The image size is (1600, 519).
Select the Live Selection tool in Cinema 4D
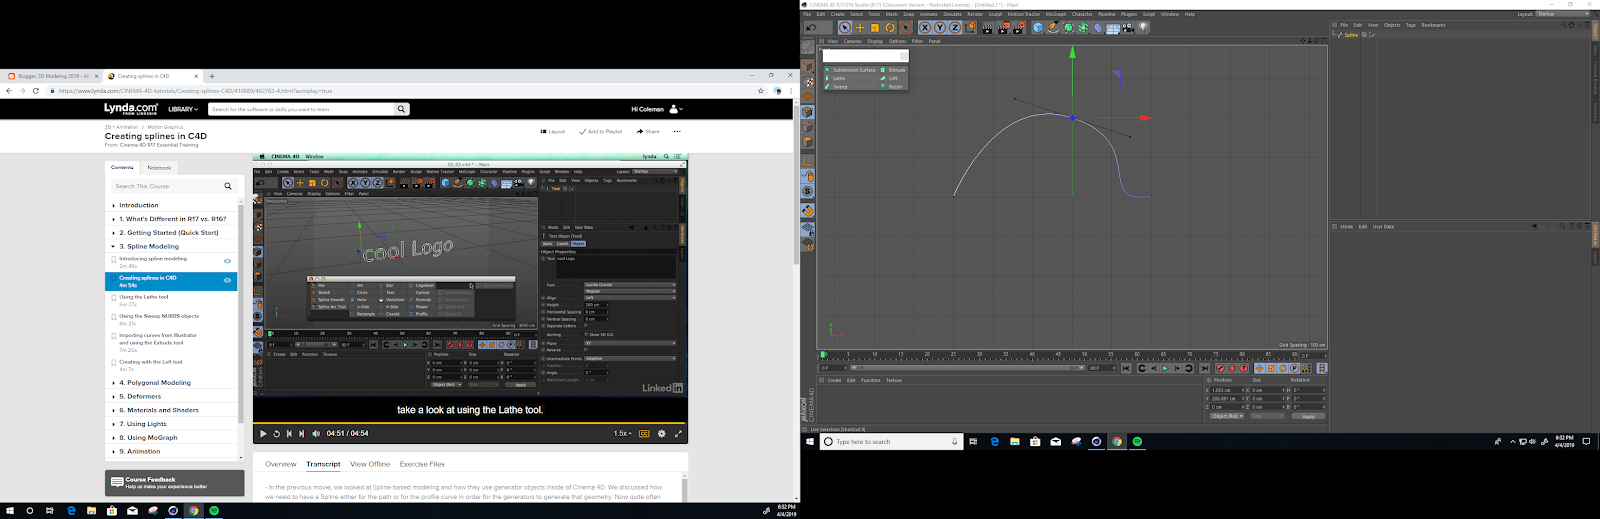pyautogui.click(x=845, y=28)
